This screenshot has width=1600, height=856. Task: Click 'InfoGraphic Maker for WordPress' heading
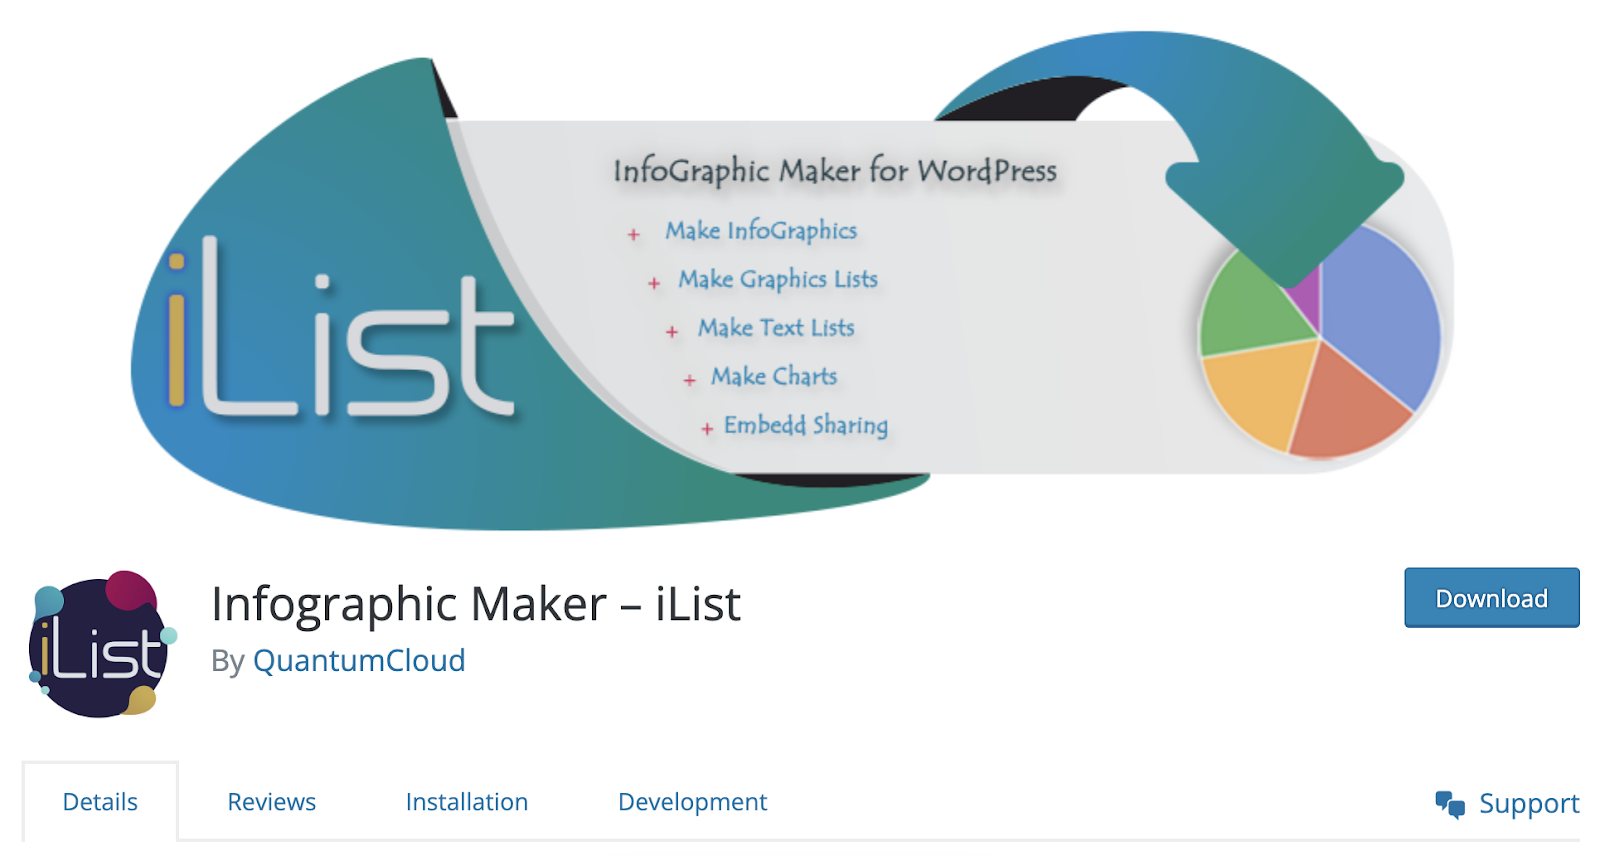pyautogui.click(x=835, y=171)
